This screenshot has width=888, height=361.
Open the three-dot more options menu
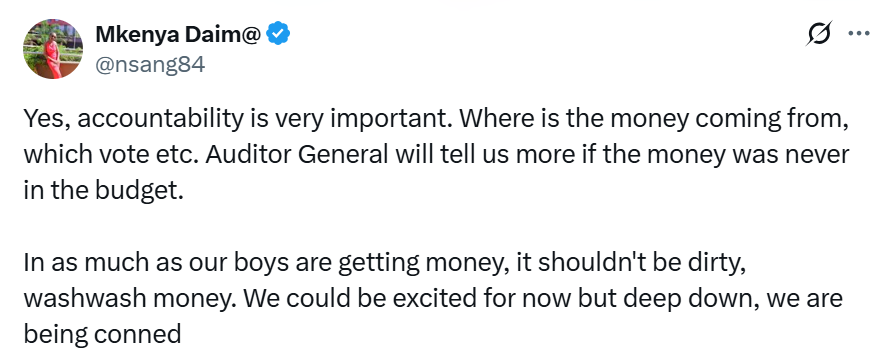pyautogui.click(x=859, y=33)
